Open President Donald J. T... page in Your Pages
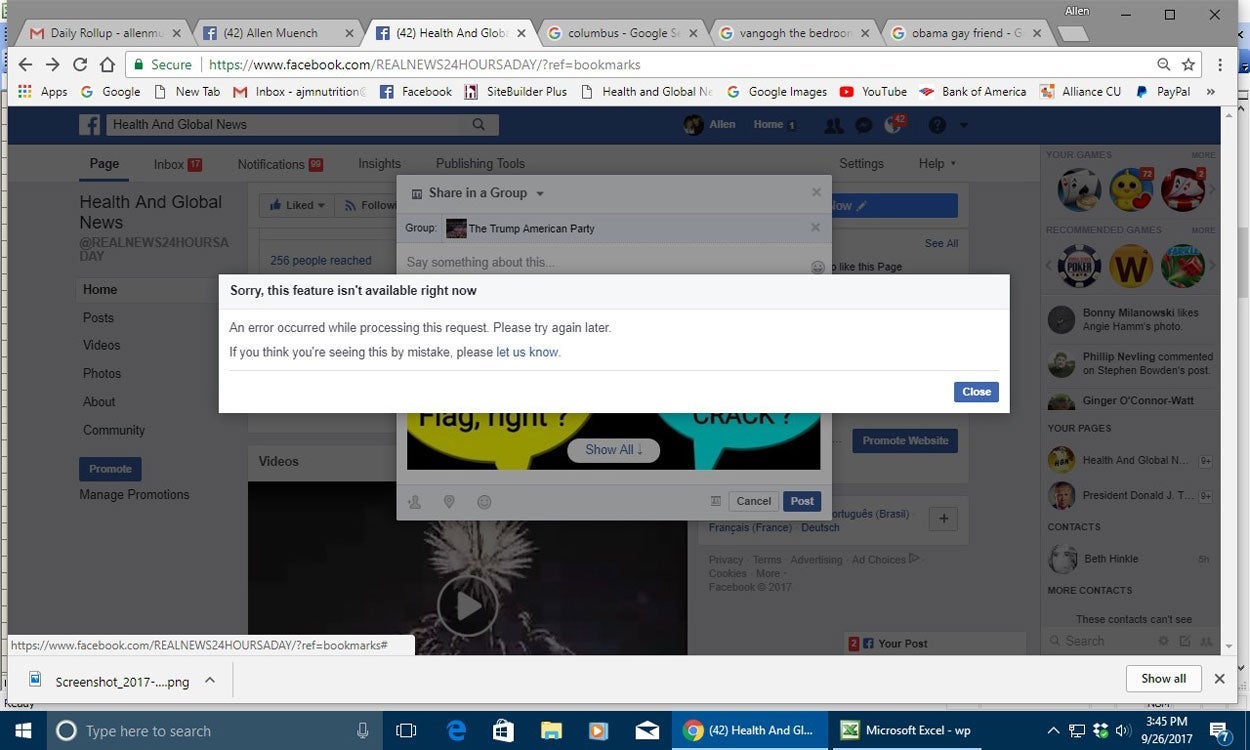Viewport: 1250px width, 750px height. click(1131, 494)
